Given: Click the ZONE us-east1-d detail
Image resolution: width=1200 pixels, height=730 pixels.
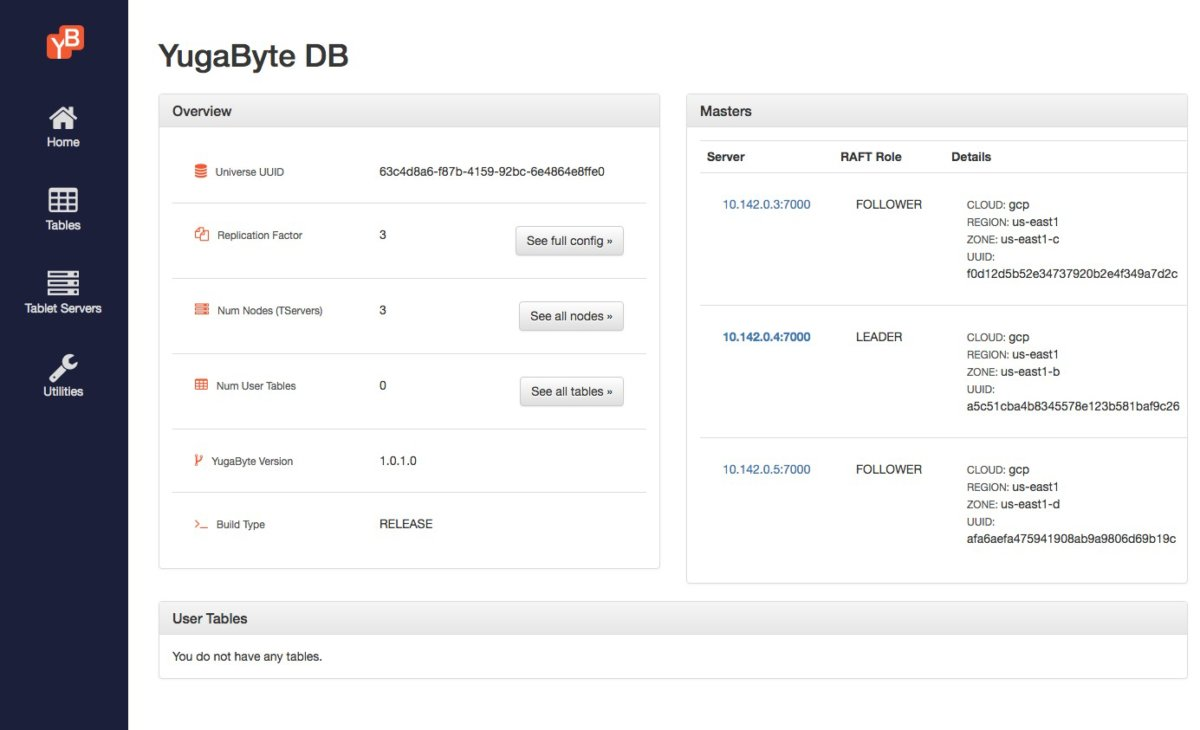Looking at the screenshot, I should (x=1013, y=504).
